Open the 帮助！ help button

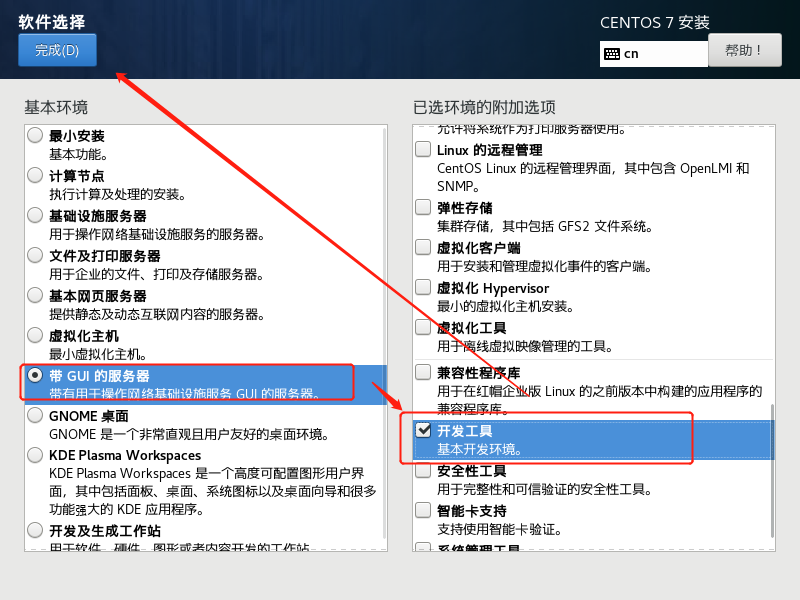[x=744, y=50]
